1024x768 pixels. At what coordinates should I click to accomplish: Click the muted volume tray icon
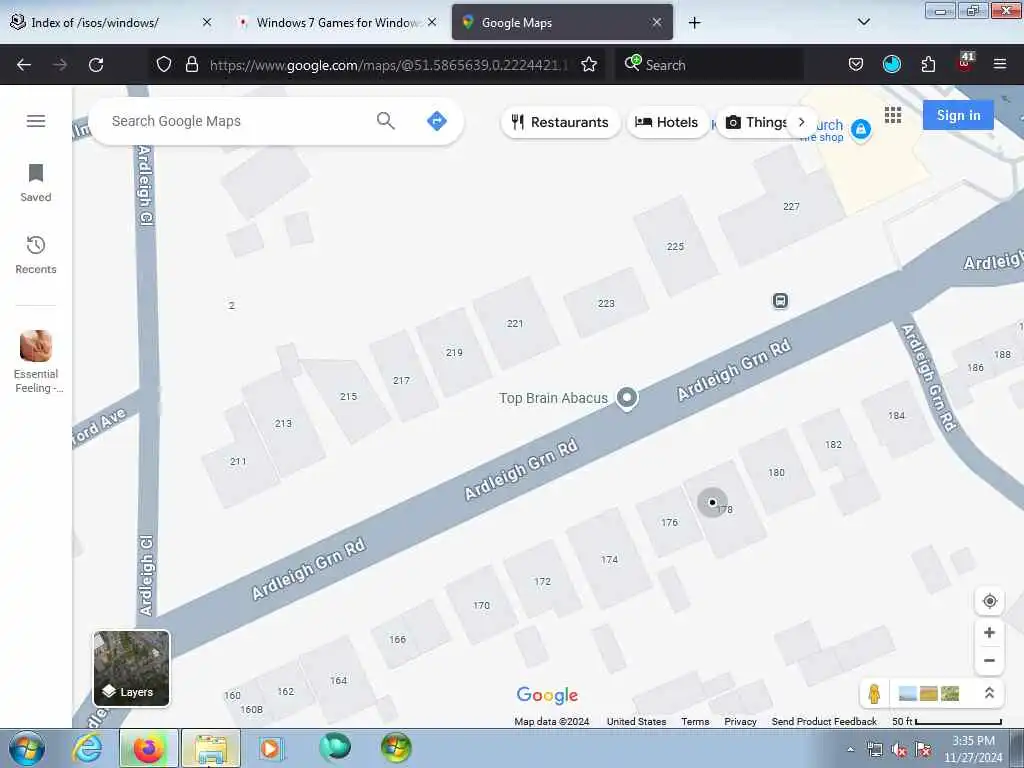(x=899, y=750)
